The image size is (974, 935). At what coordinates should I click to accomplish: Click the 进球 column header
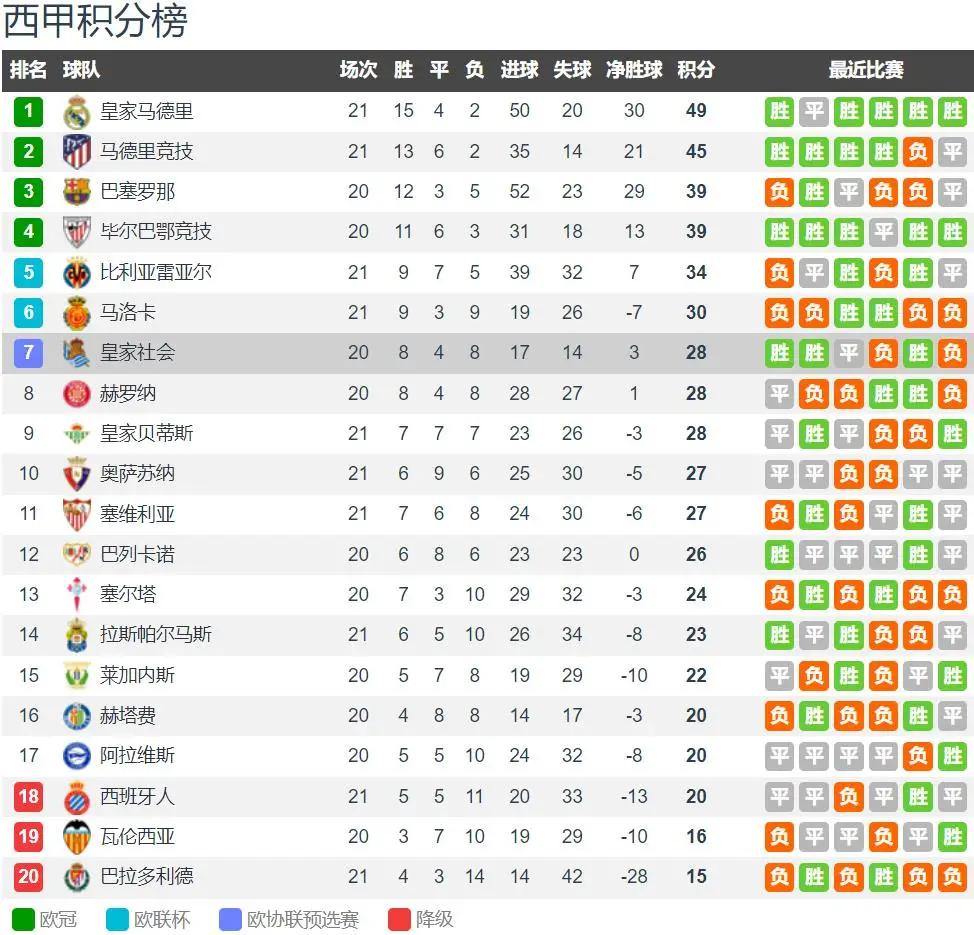click(519, 70)
